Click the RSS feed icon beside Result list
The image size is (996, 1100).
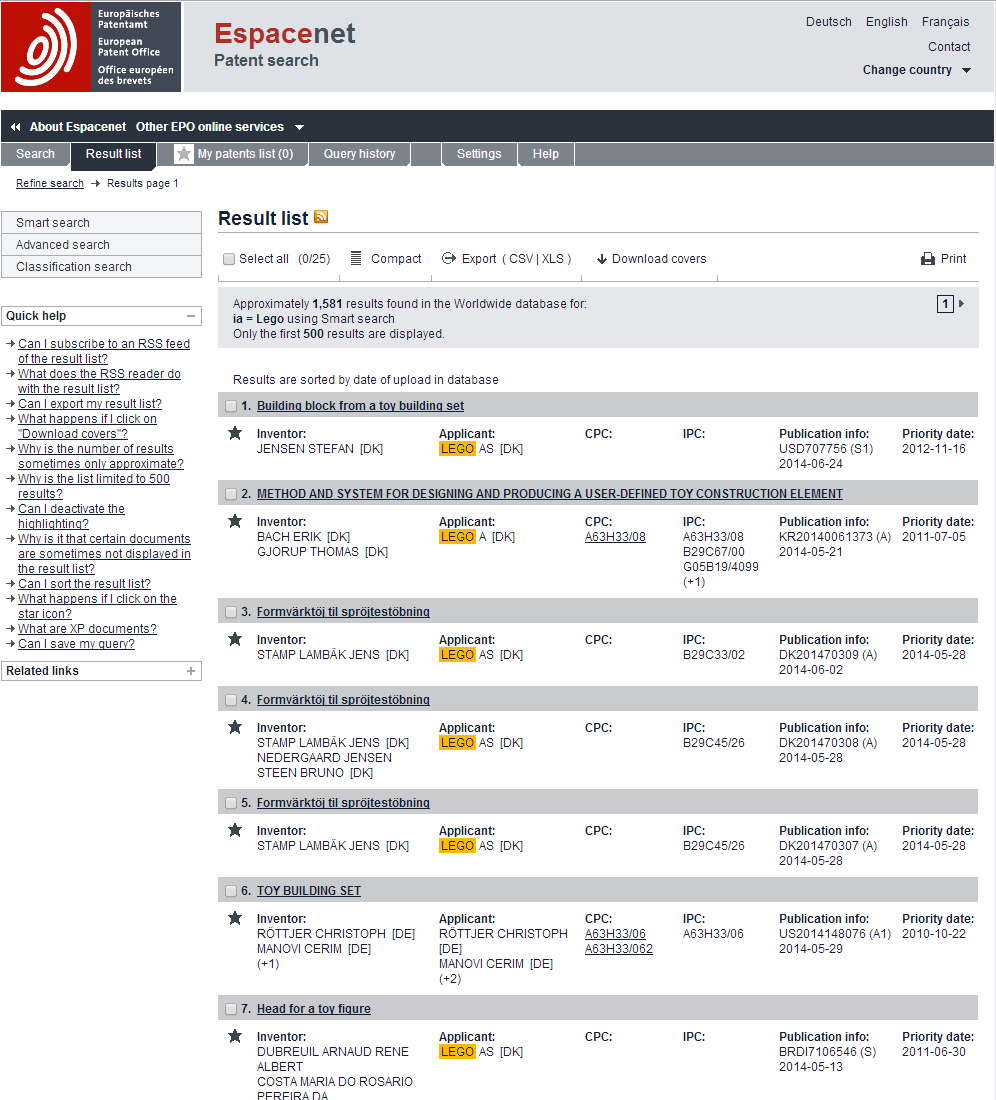[321, 217]
